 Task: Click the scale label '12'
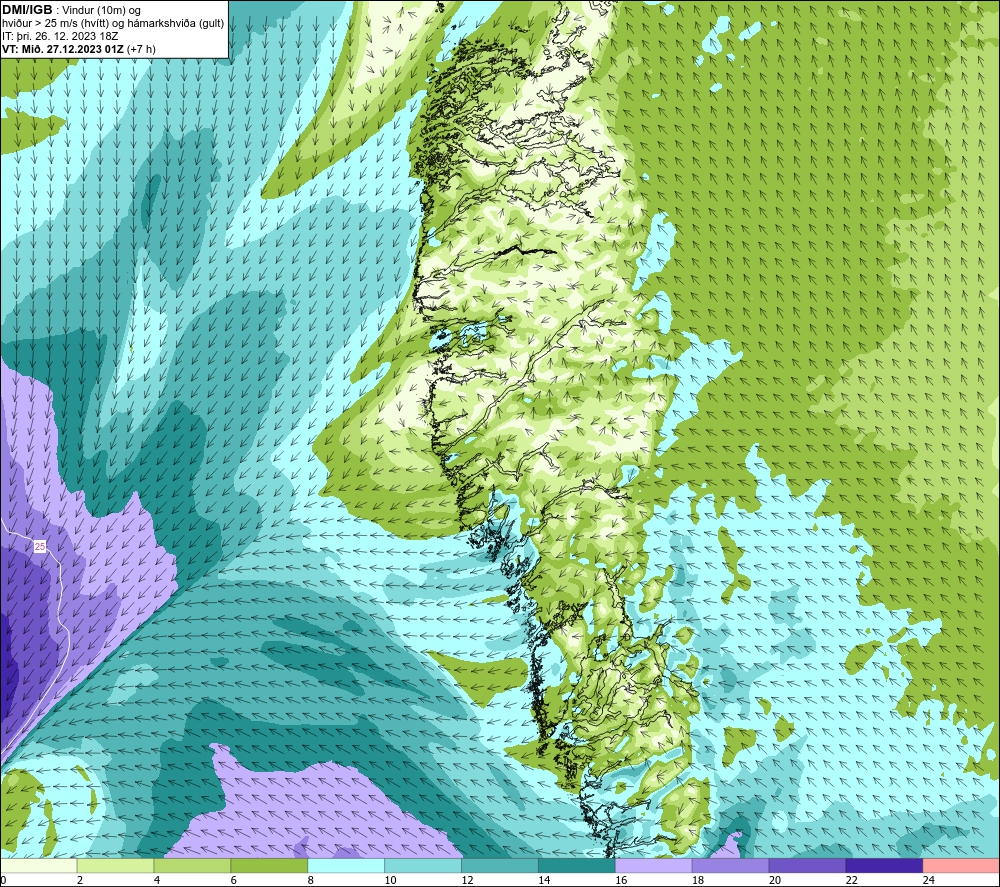467,880
